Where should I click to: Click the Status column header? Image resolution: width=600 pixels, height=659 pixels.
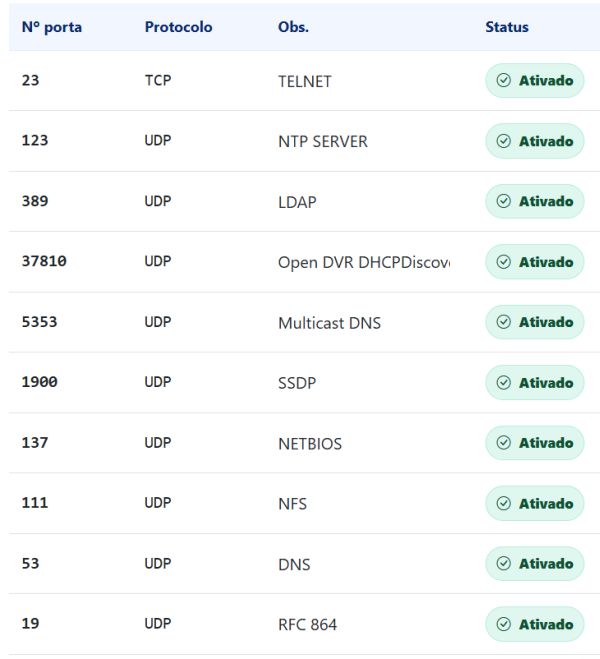pos(507,27)
